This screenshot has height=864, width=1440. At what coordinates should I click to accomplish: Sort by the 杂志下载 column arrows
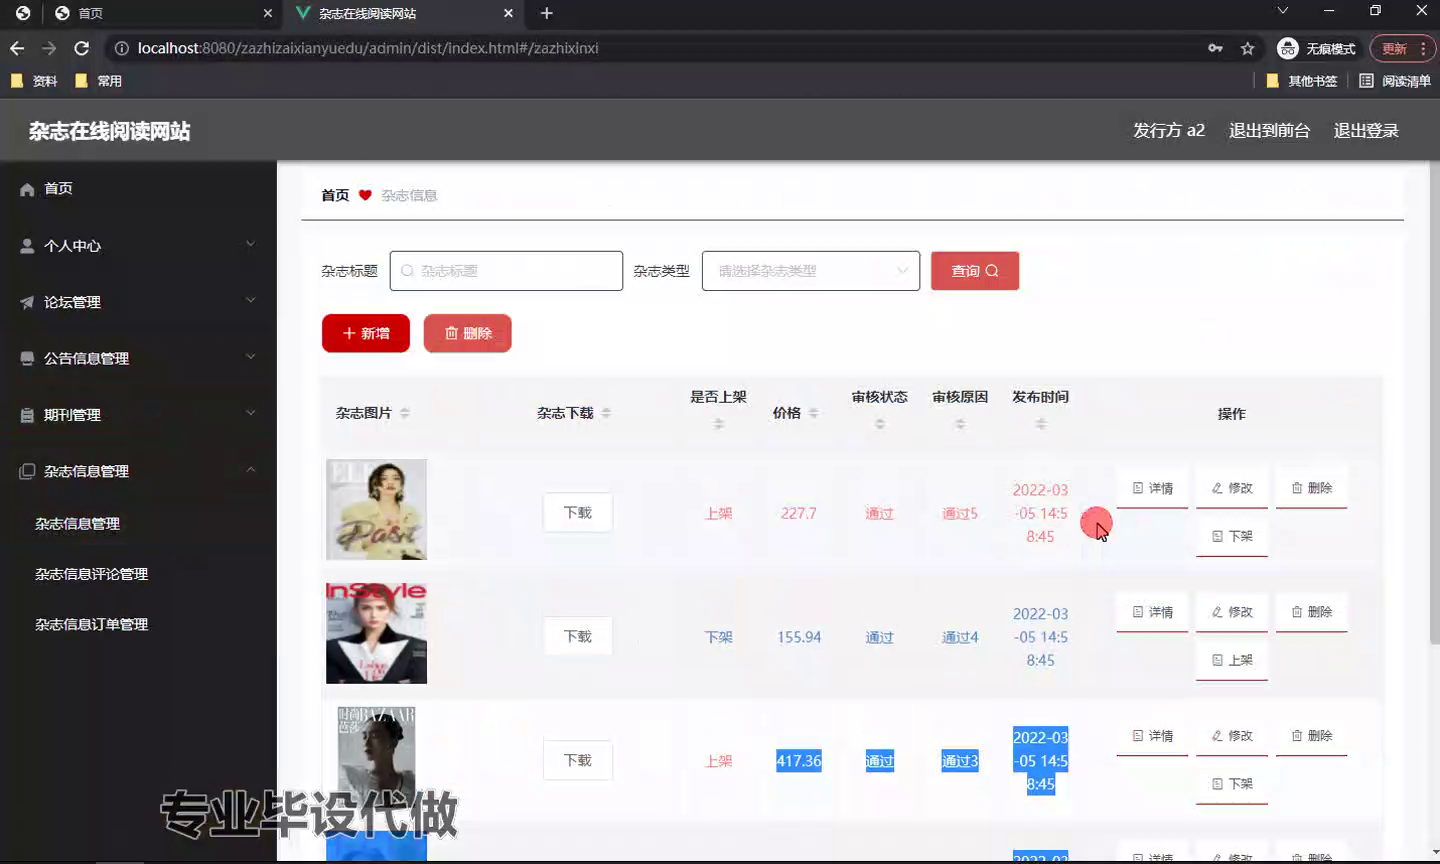[x=606, y=413]
